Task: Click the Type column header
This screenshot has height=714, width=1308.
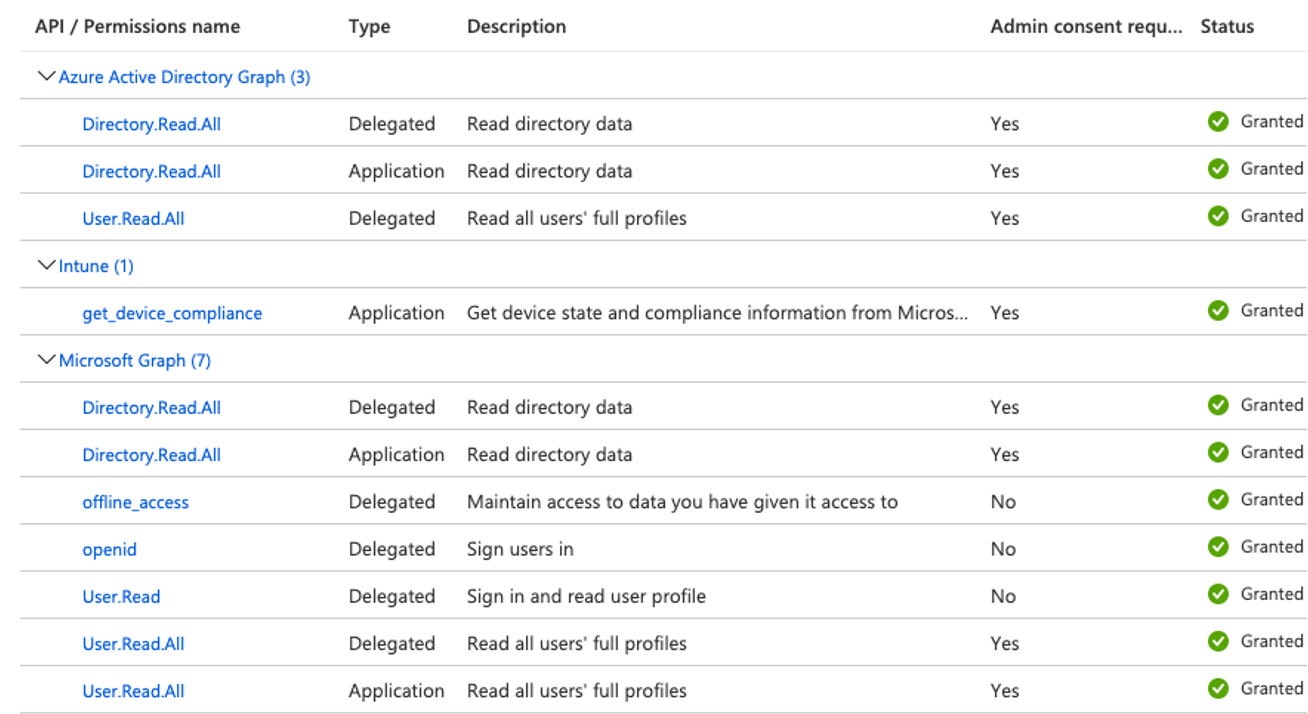Action: tap(369, 27)
